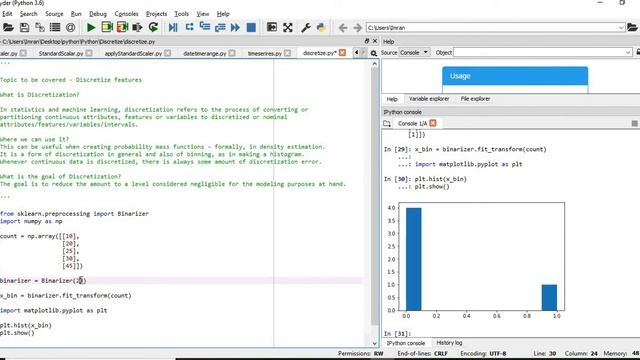Click the new console tab icon
The width and height of the screenshot is (640, 360).
click(387, 123)
